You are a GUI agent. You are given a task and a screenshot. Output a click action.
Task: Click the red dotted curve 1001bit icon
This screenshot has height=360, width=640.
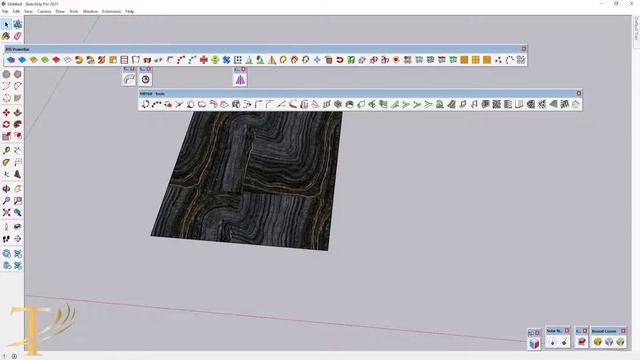click(157, 104)
